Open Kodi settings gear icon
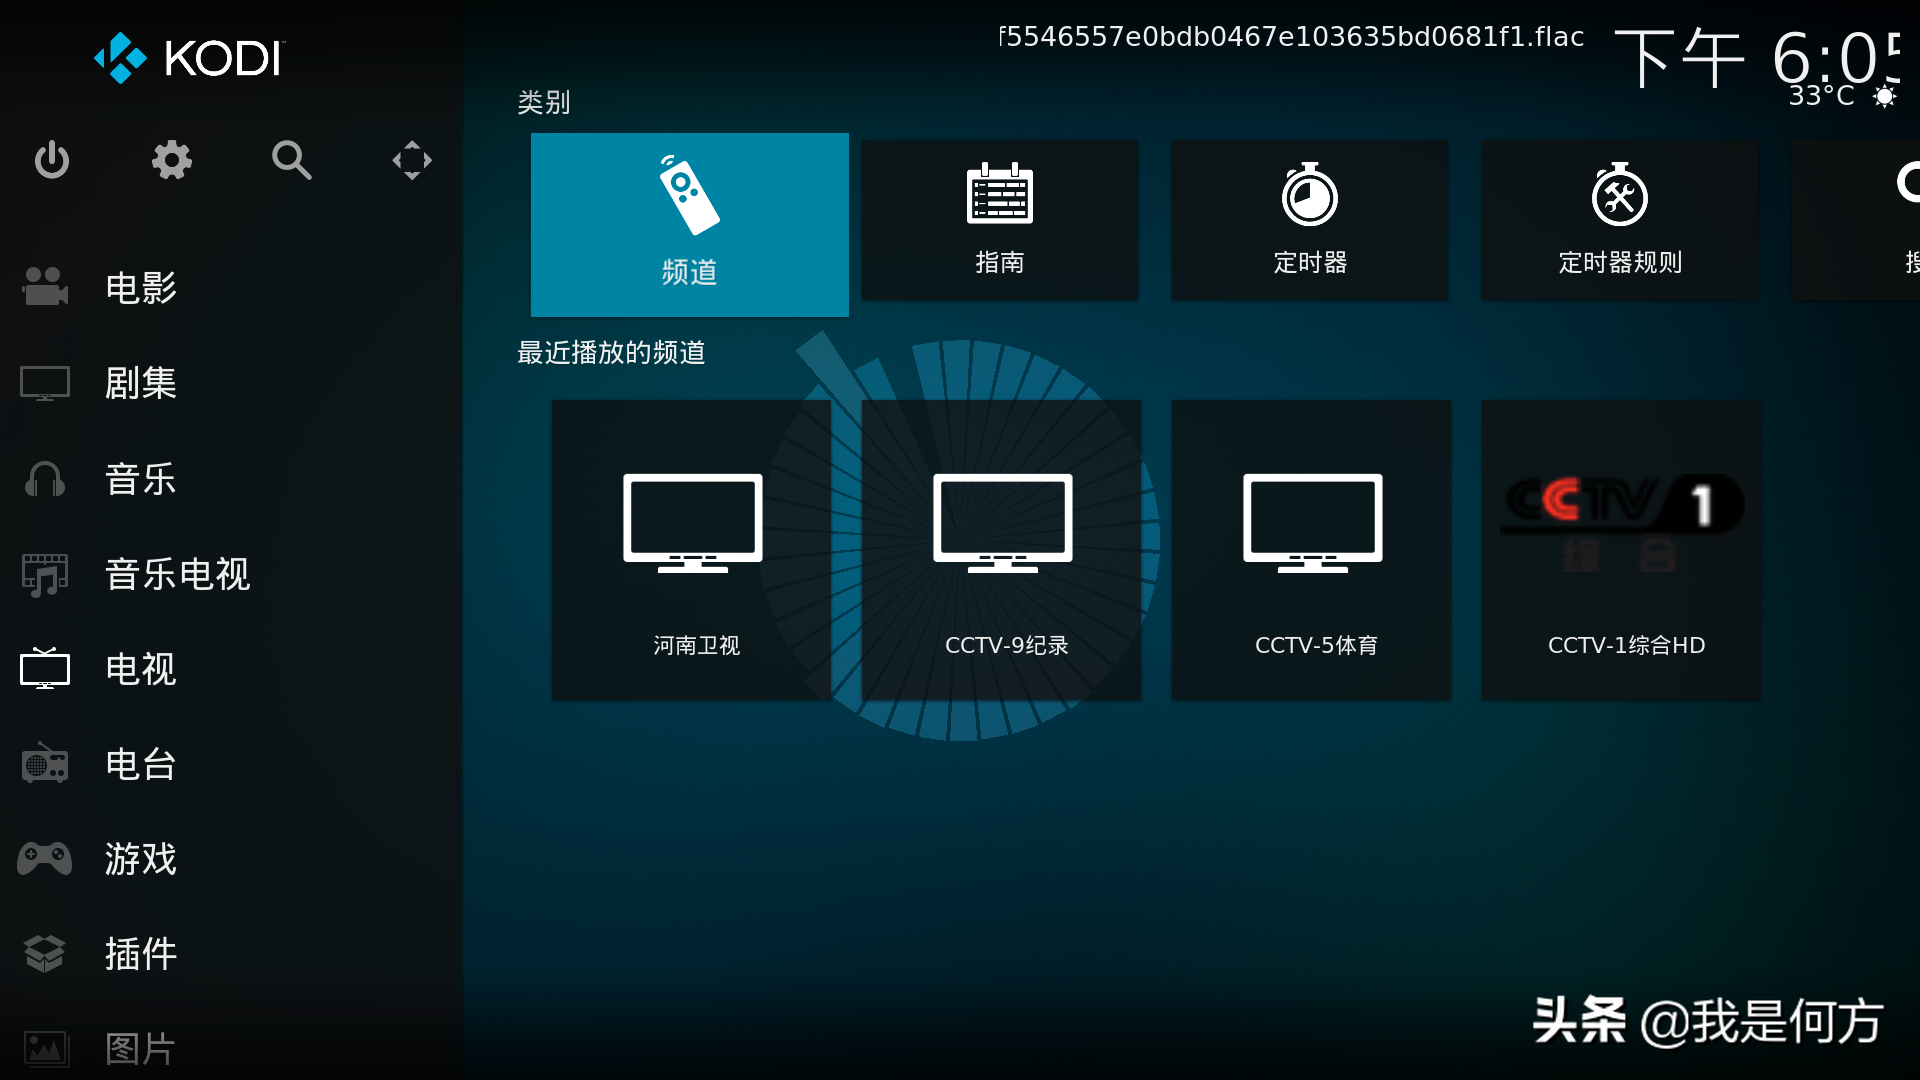This screenshot has height=1080, width=1920. pos(172,160)
